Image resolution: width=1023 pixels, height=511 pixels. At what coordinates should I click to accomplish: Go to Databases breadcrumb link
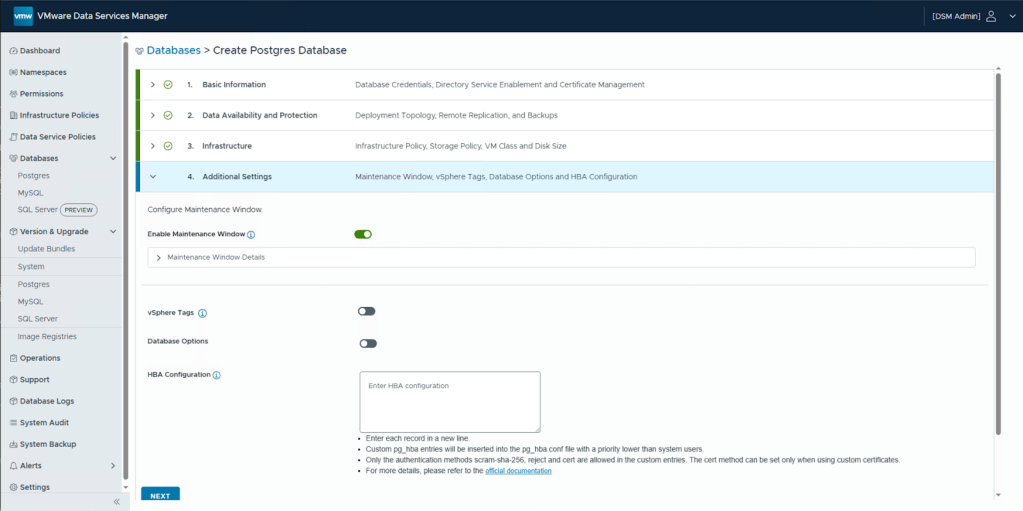[174, 50]
